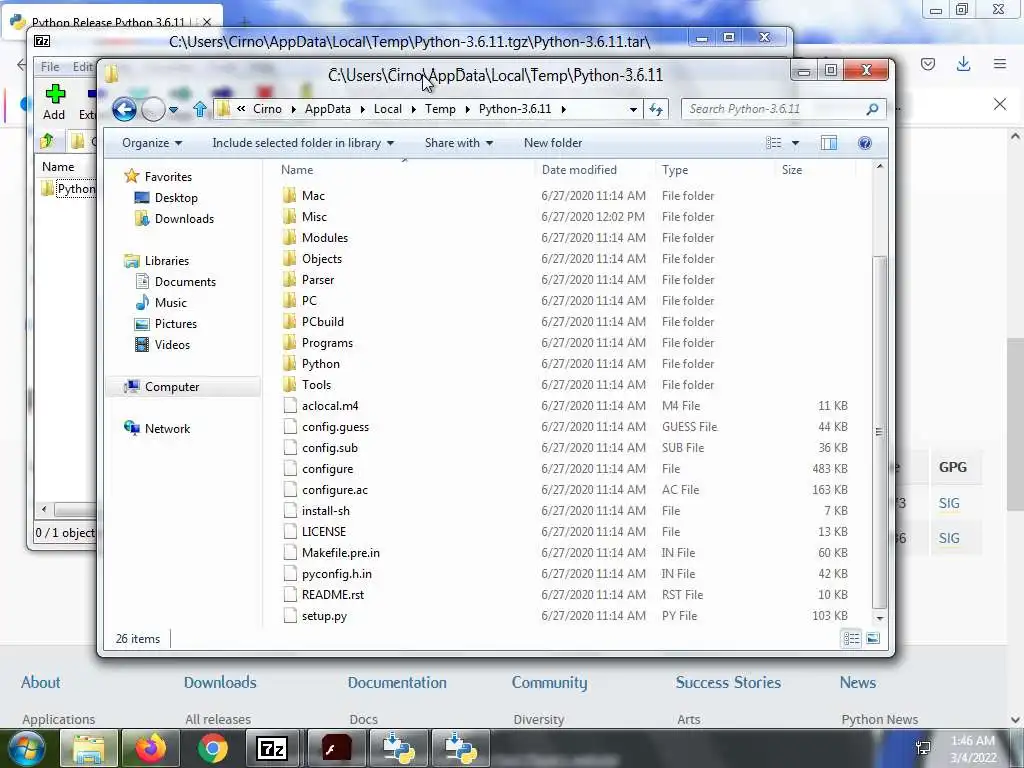Screen dimensions: 1024x768
Task: Open the view options dropdown arrow
Action: [x=795, y=143]
